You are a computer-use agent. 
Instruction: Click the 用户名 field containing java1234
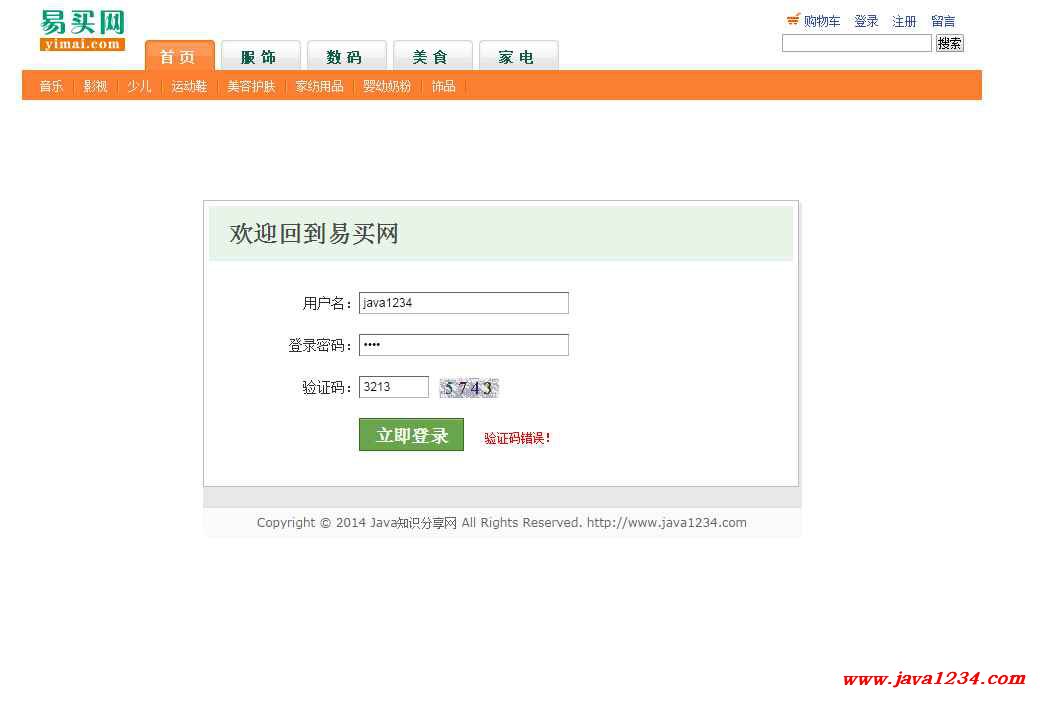(x=463, y=303)
